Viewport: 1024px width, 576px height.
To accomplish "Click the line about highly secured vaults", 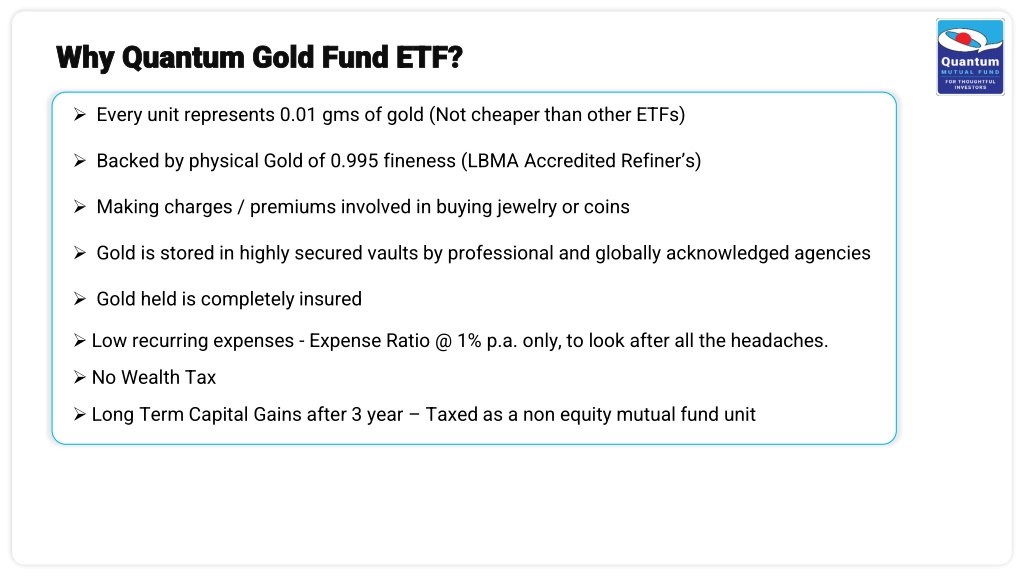I will pos(483,253).
